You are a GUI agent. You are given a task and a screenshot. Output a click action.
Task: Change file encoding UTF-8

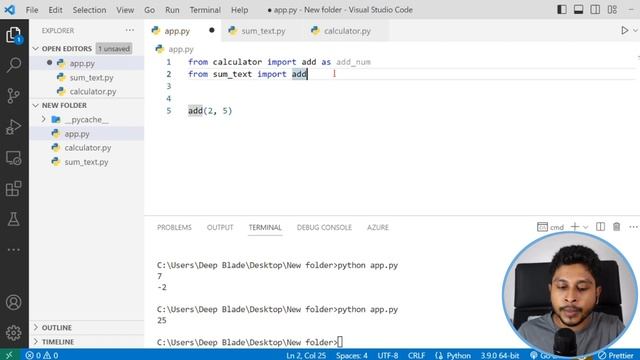(x=388, y=355)
